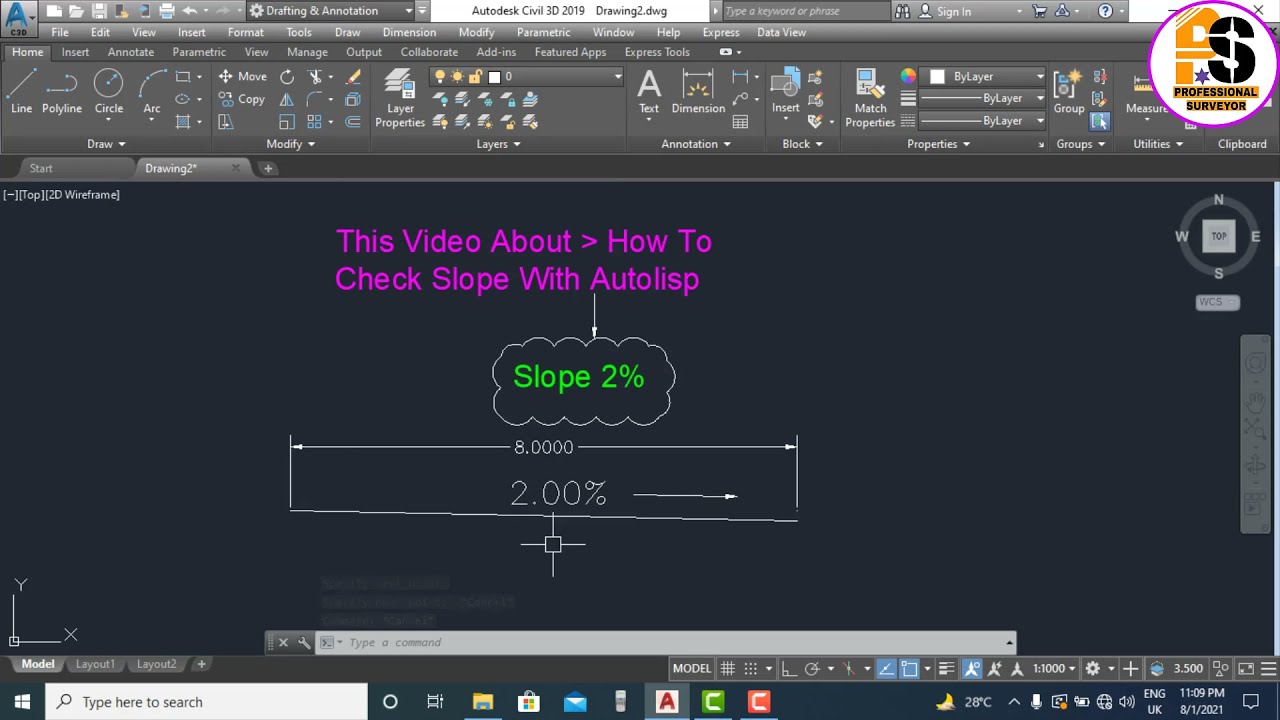This screenshot has height=720, width=1280.
Task: Toggle snap mode in status bar
Action: [x=751, y=668]
